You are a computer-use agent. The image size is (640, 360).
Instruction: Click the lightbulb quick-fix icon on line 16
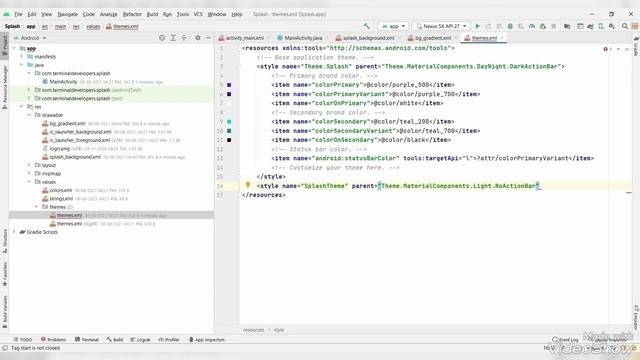248,185
